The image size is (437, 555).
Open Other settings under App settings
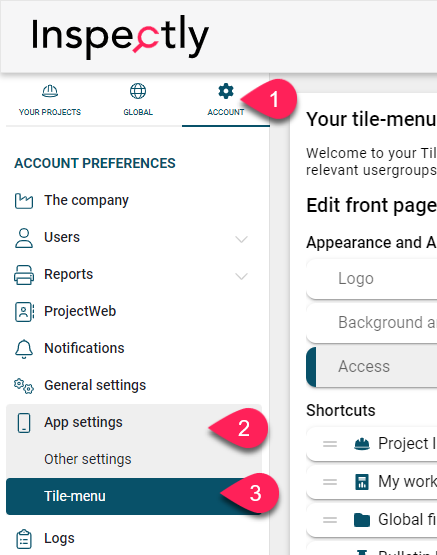click(x=88, y=459)
